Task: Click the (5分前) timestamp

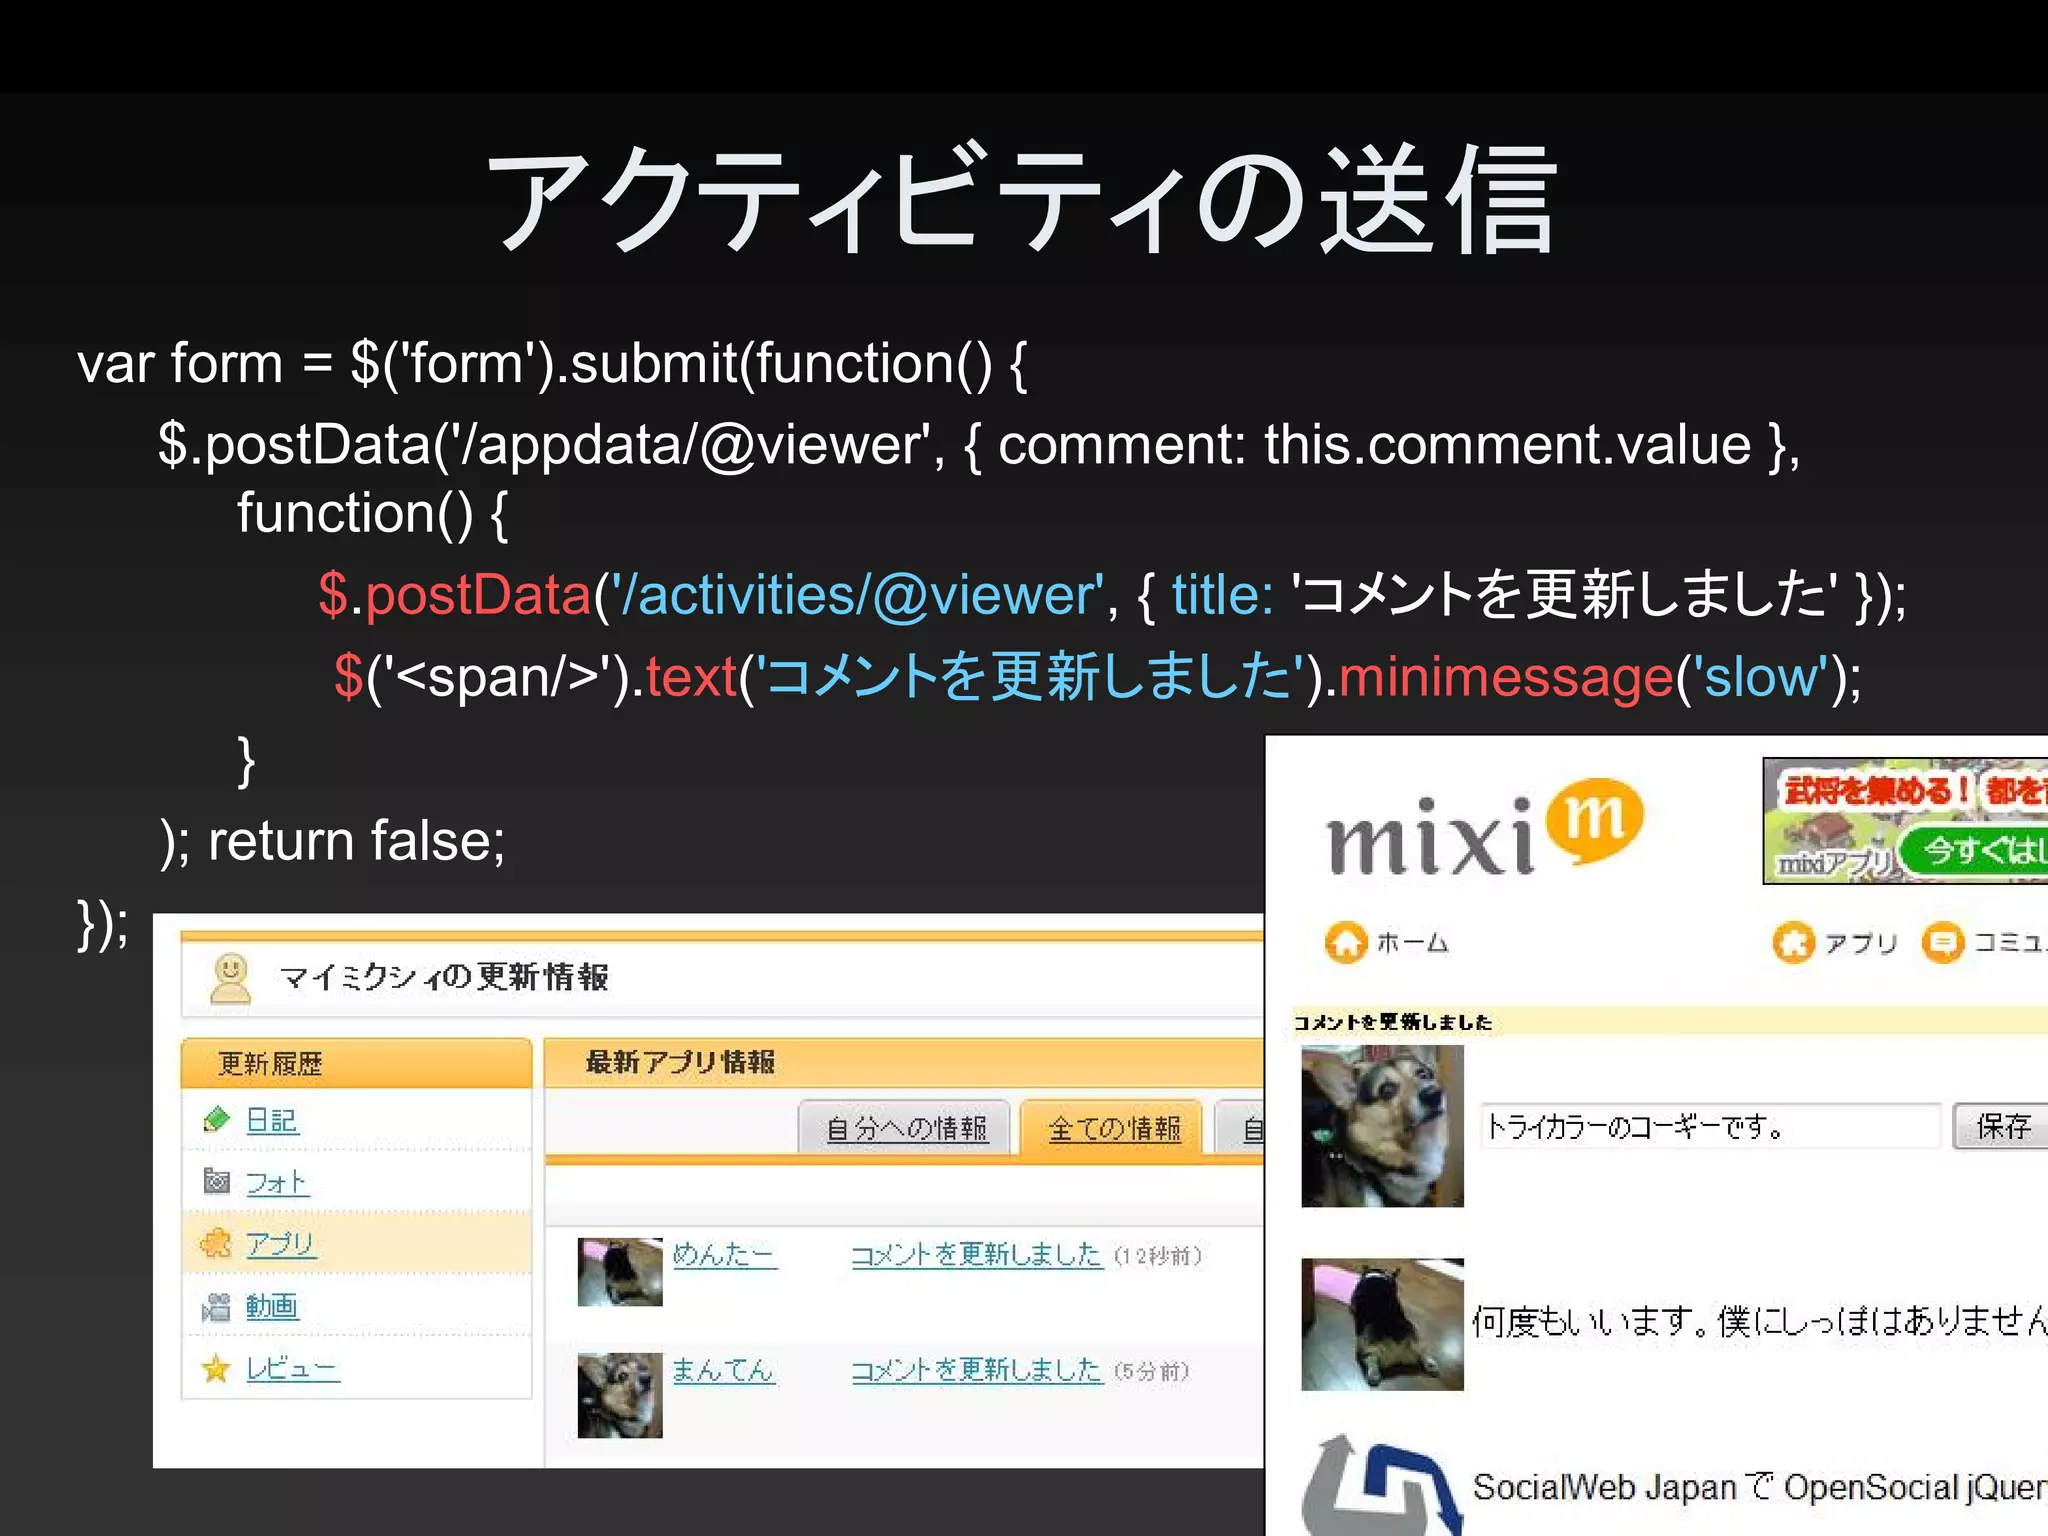Action: point(1152,1372)
